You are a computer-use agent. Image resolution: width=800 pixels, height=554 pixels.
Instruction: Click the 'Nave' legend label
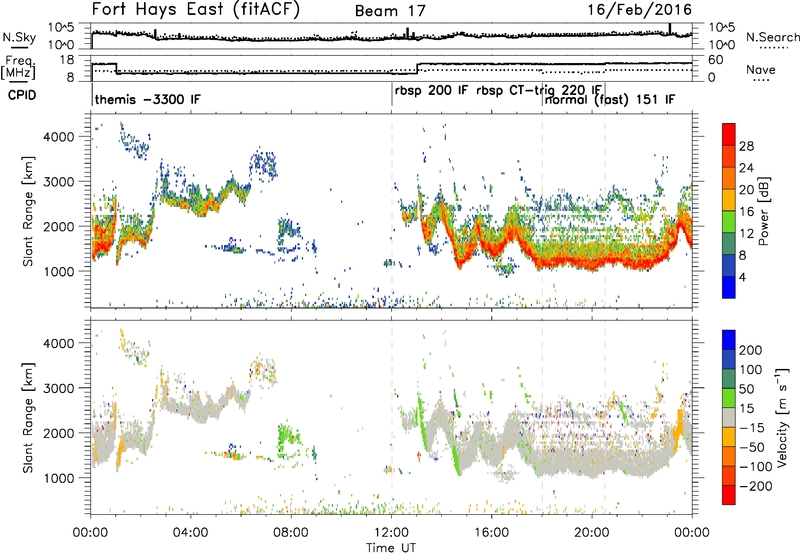tap(760, 69)
